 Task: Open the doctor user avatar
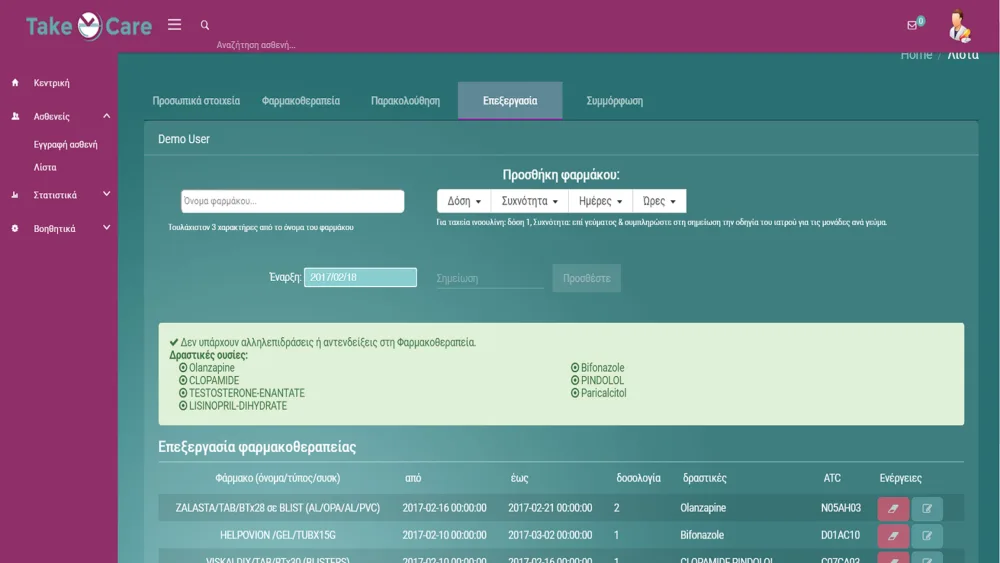(x=958, y=26)
